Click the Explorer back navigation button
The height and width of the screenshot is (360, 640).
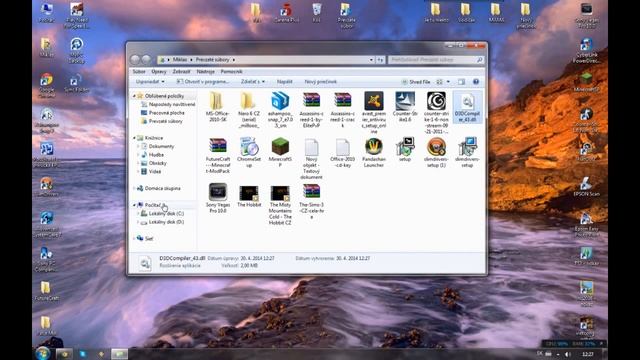pos(135,60)
